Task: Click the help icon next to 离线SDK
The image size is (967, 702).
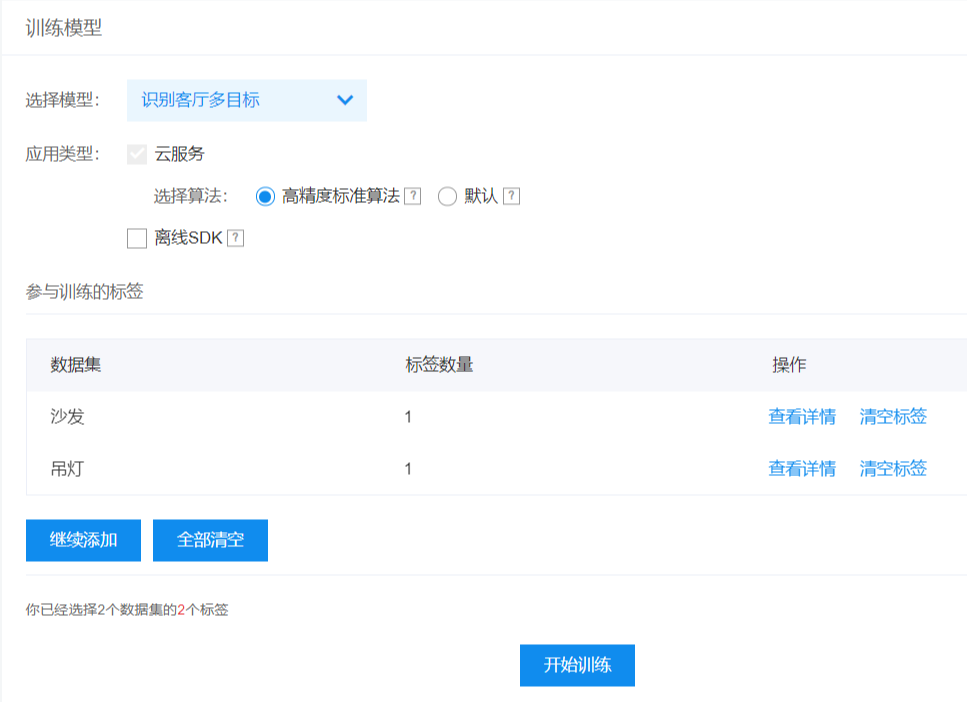Action: (x=236, y=238)
